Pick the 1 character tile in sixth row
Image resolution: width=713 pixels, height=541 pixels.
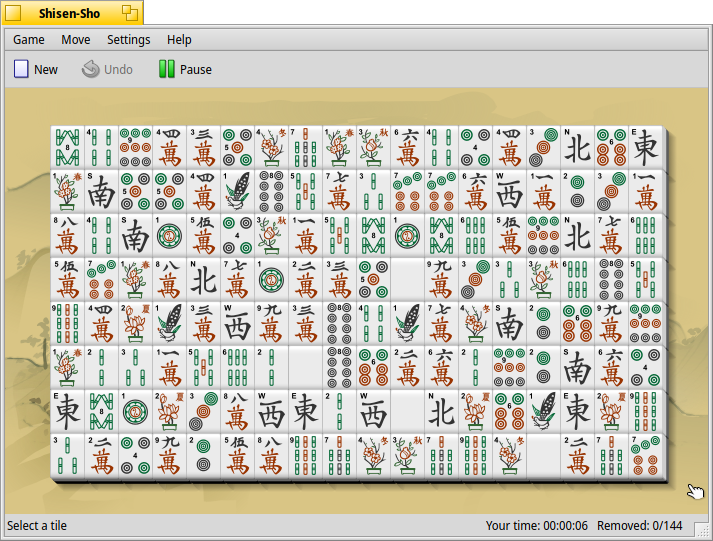pyautogui.click(x=170, y=368)
